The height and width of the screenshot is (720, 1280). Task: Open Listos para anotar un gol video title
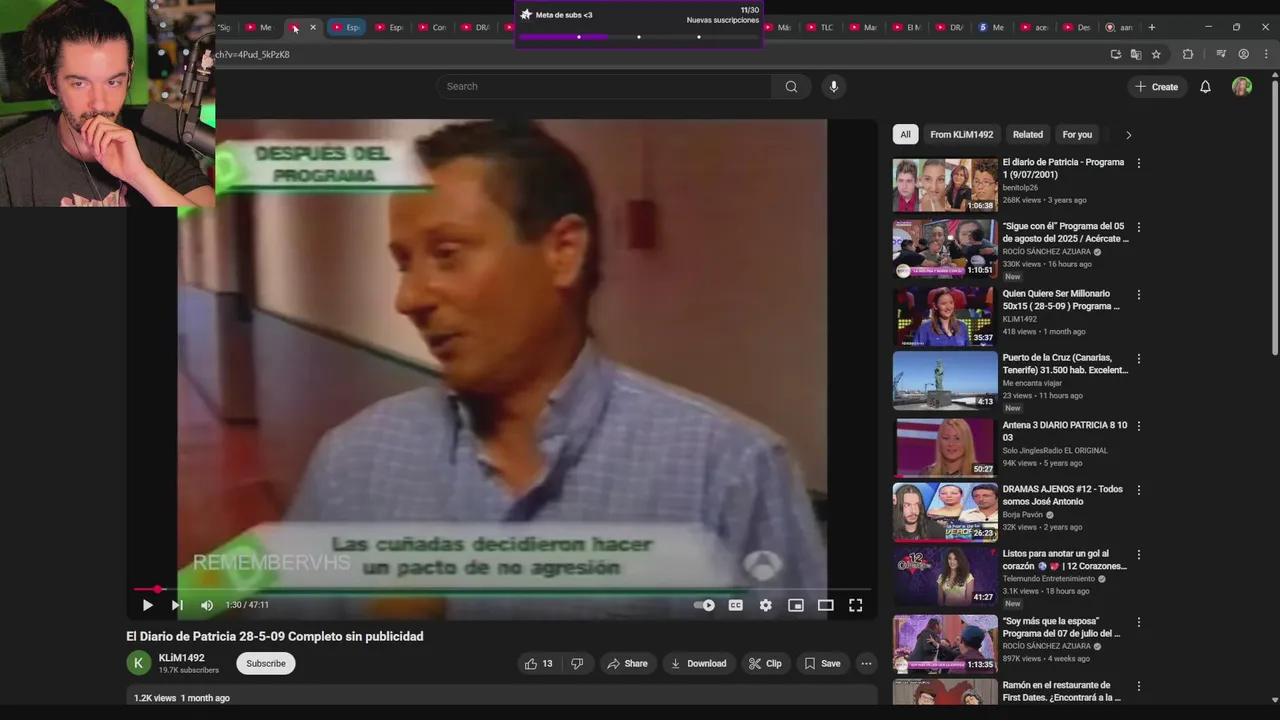1064,559
